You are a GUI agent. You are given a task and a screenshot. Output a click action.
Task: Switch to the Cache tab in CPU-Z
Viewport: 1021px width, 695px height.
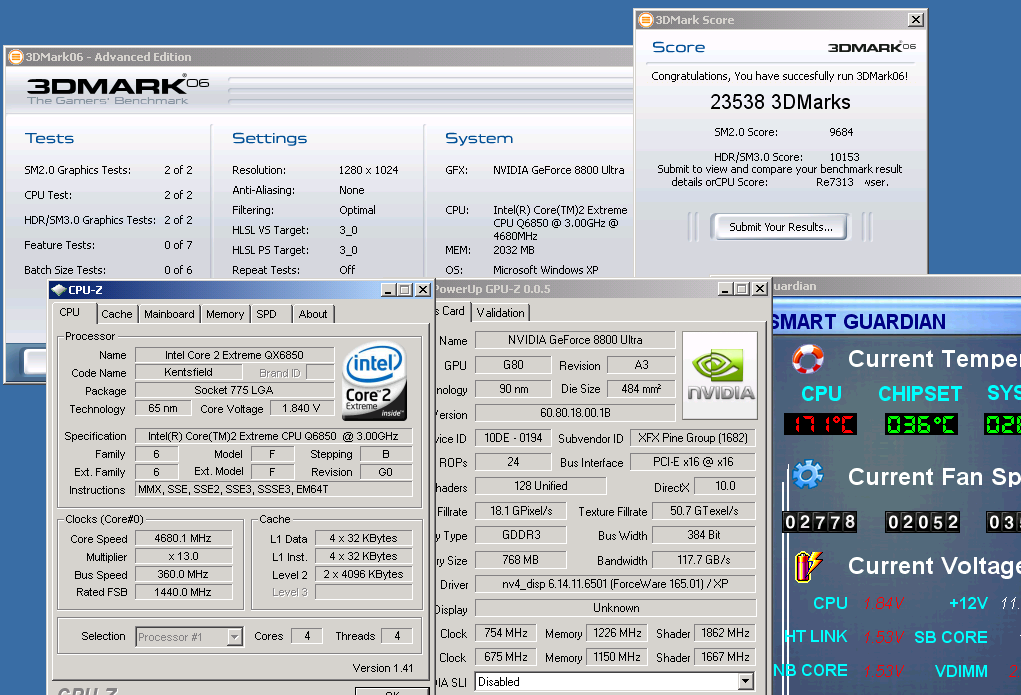point(117,314)
